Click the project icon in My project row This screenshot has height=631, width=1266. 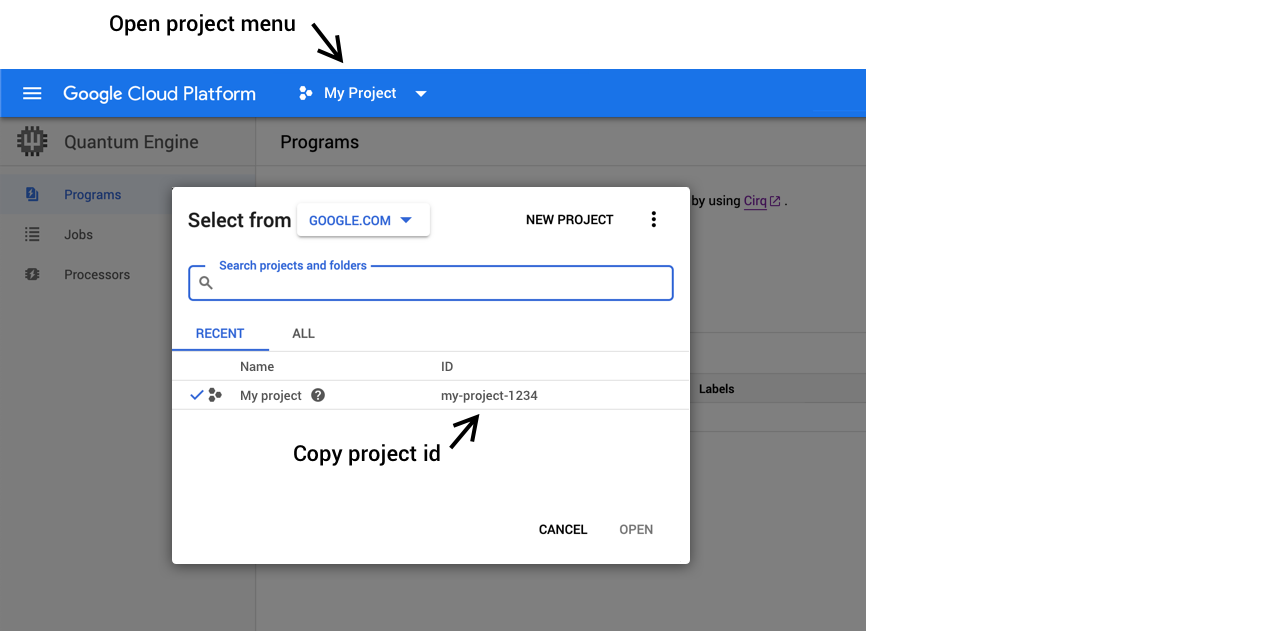click(215, 395)
